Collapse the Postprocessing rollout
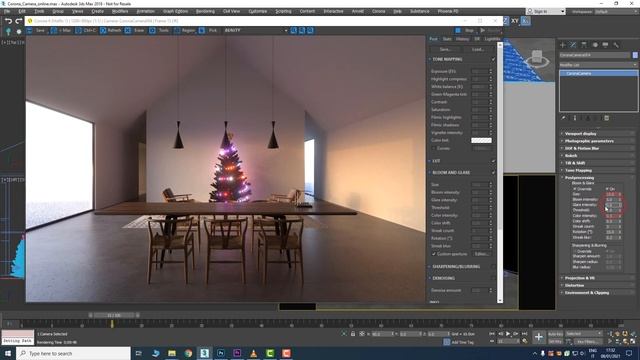 pos(598,178)
